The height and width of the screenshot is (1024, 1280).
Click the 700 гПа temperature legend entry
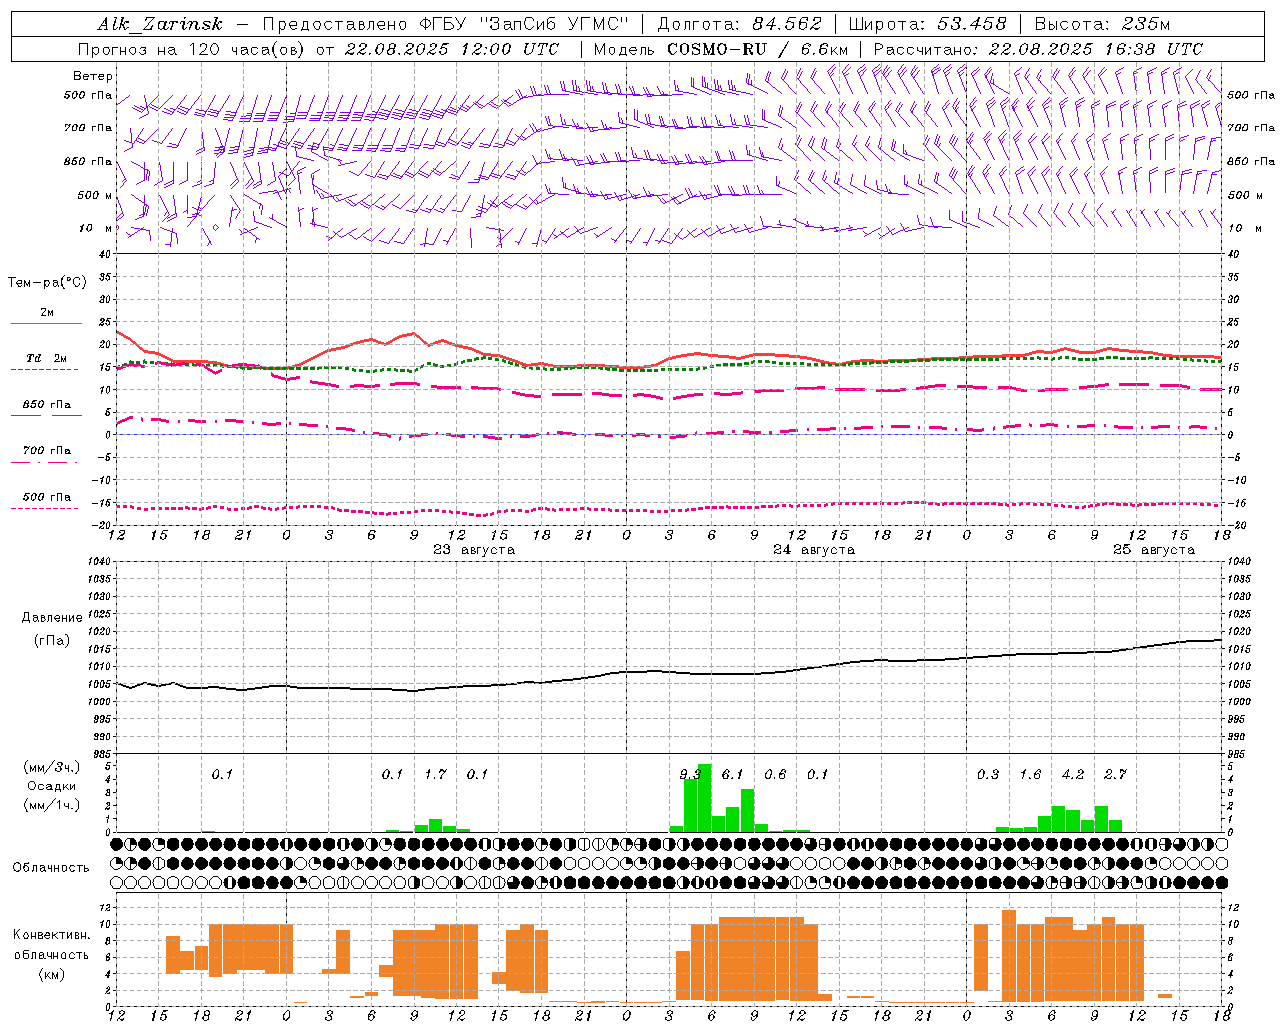pyautogui.click(x=47, y=451)
